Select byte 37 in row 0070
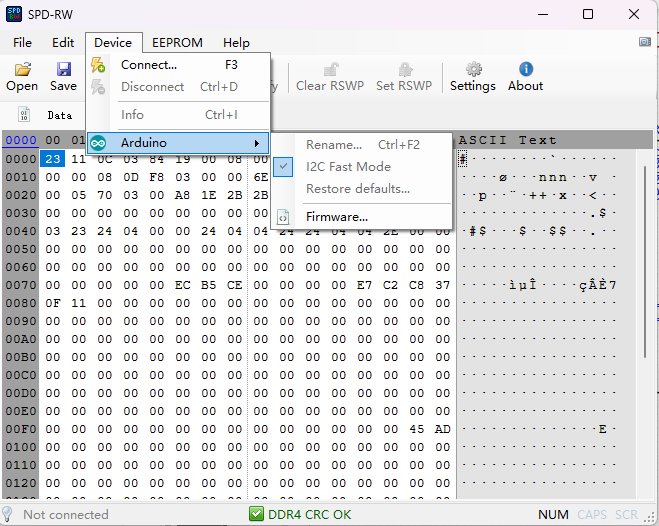The width and height of the screenshot is (659, 526). point(443,285)
